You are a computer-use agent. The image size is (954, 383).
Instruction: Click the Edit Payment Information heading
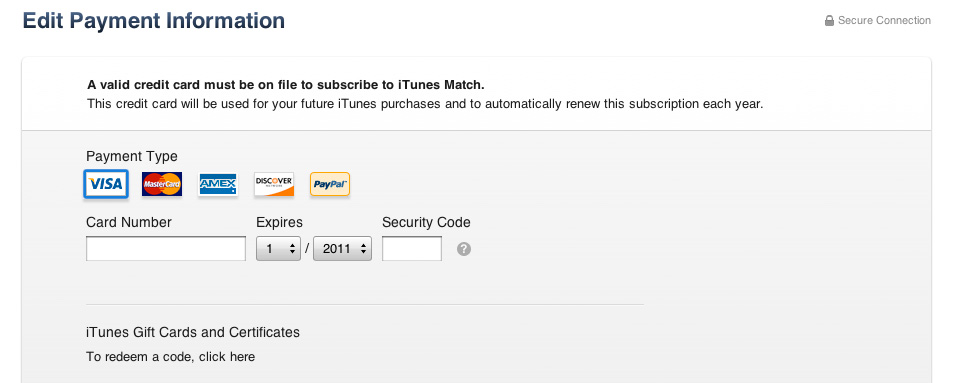(x=154, y=21)
